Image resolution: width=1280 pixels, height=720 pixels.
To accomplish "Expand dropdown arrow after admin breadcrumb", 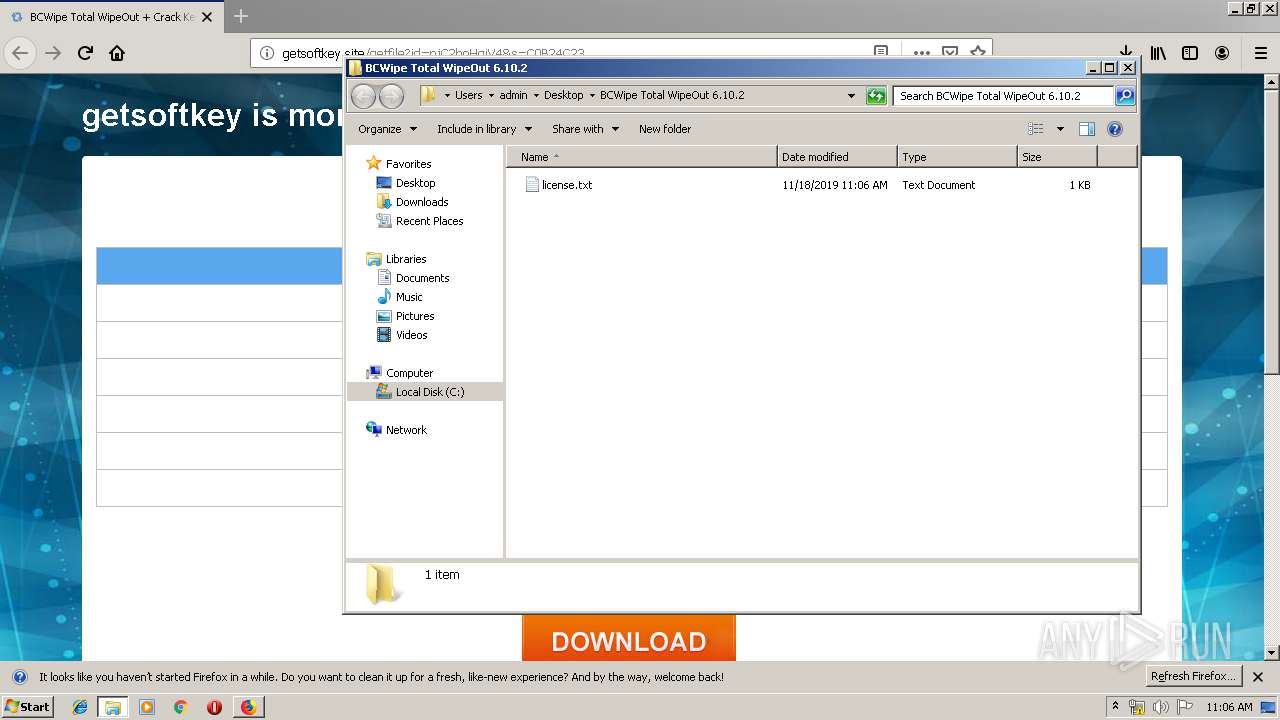I will [536, 96].
